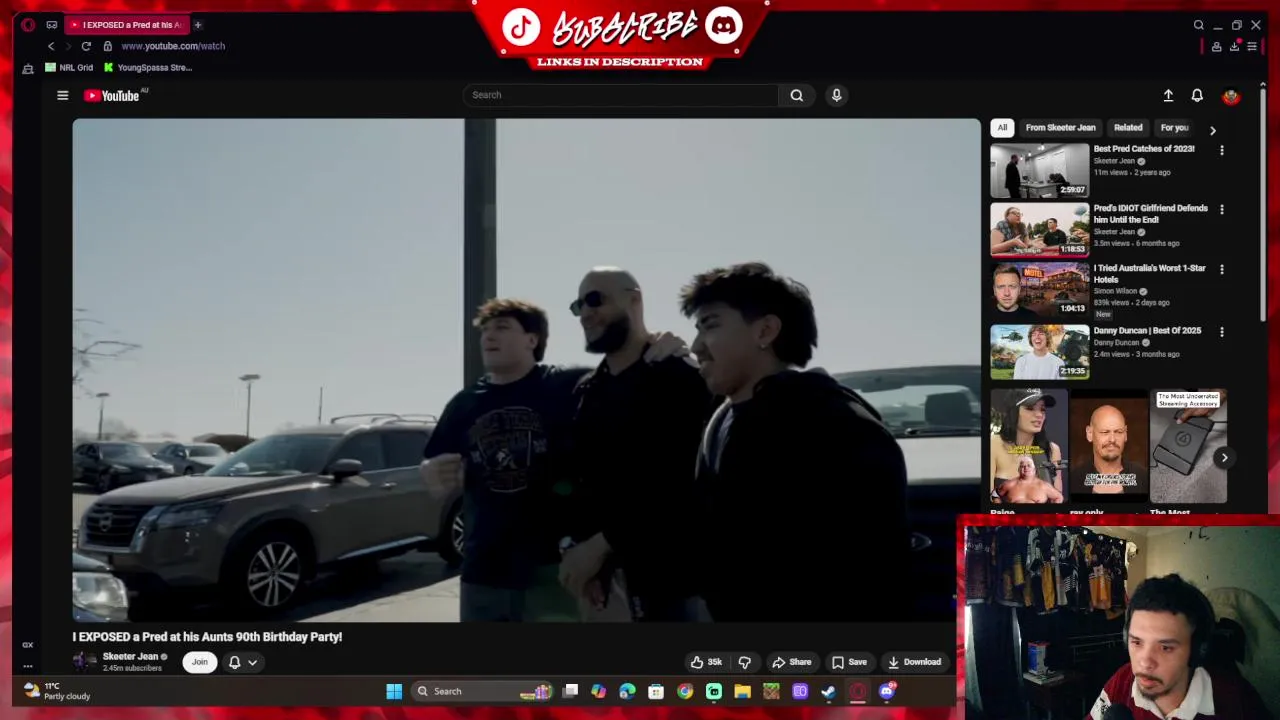Open the YouTube upload/create icon
The width and height of the screenshot is (1280, 720).
point(1168,96)
